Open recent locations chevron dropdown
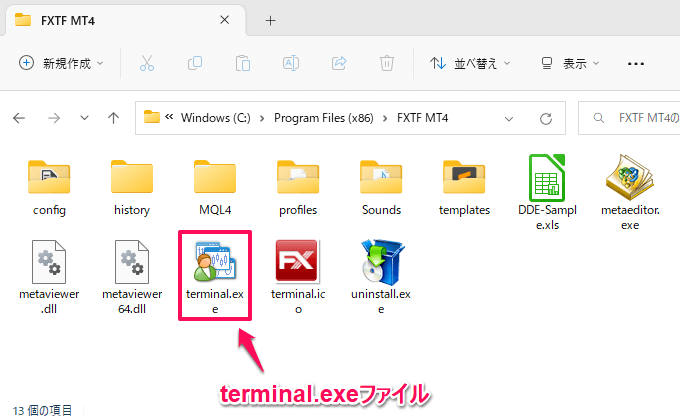Viewport: 680px width, 420px height. [x=85, y=118]
